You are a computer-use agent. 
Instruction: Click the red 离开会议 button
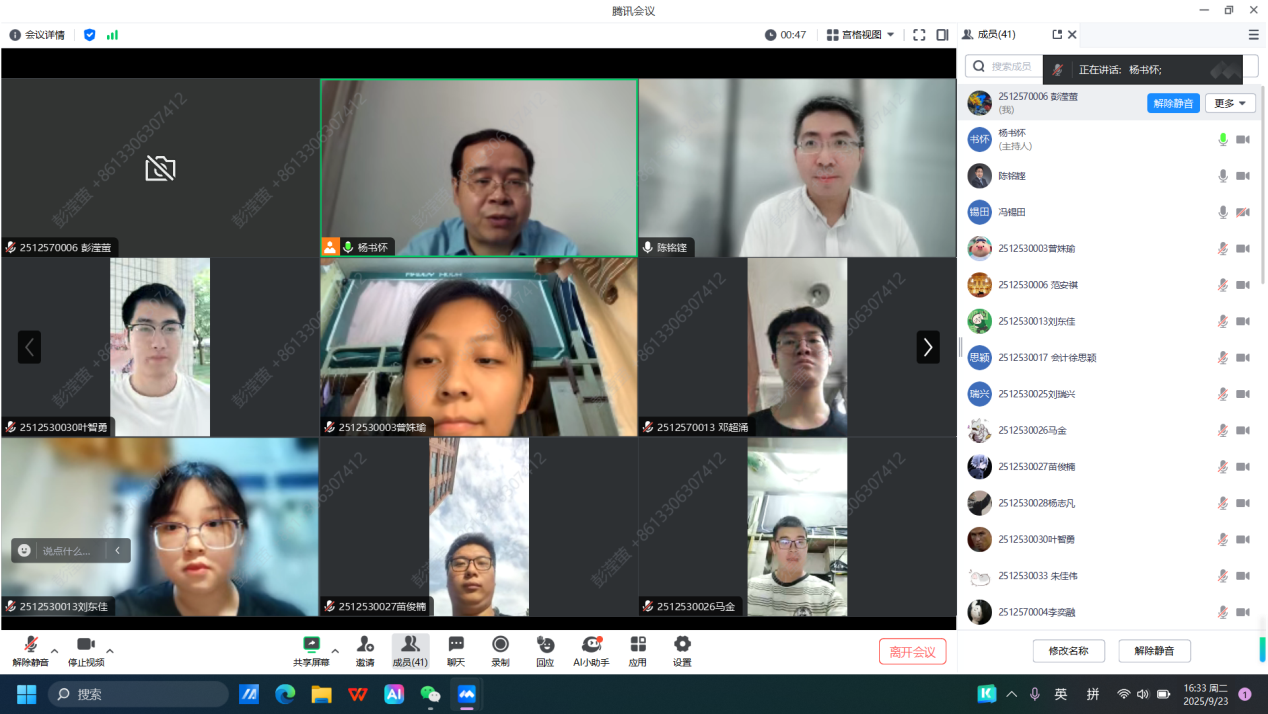[912, 652]
